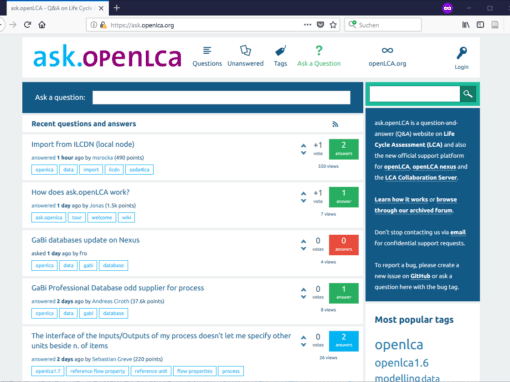Open the green '2 answers' box for ILCDN

[344, 149]
